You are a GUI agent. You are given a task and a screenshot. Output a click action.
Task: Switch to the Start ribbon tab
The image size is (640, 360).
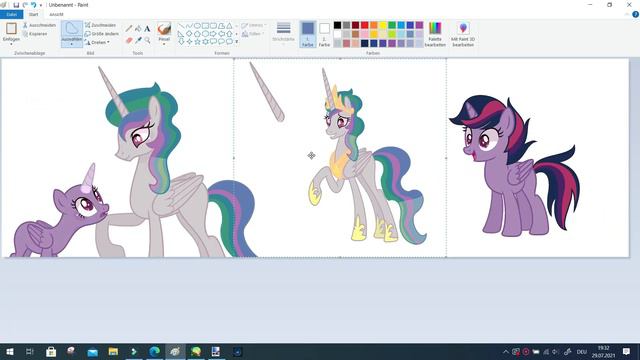tap(33, 14)
